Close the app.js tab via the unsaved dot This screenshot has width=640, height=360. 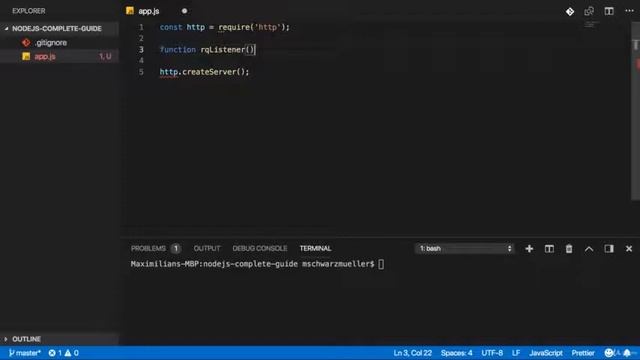184,11
